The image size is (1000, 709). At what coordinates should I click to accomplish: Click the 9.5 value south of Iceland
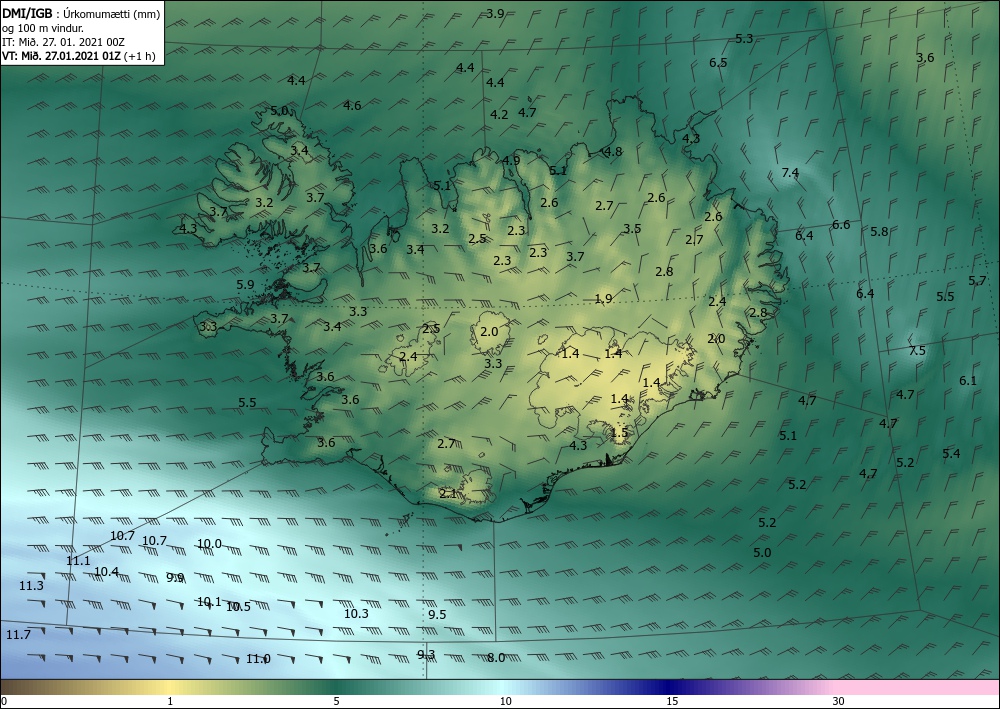click(437, 615)
